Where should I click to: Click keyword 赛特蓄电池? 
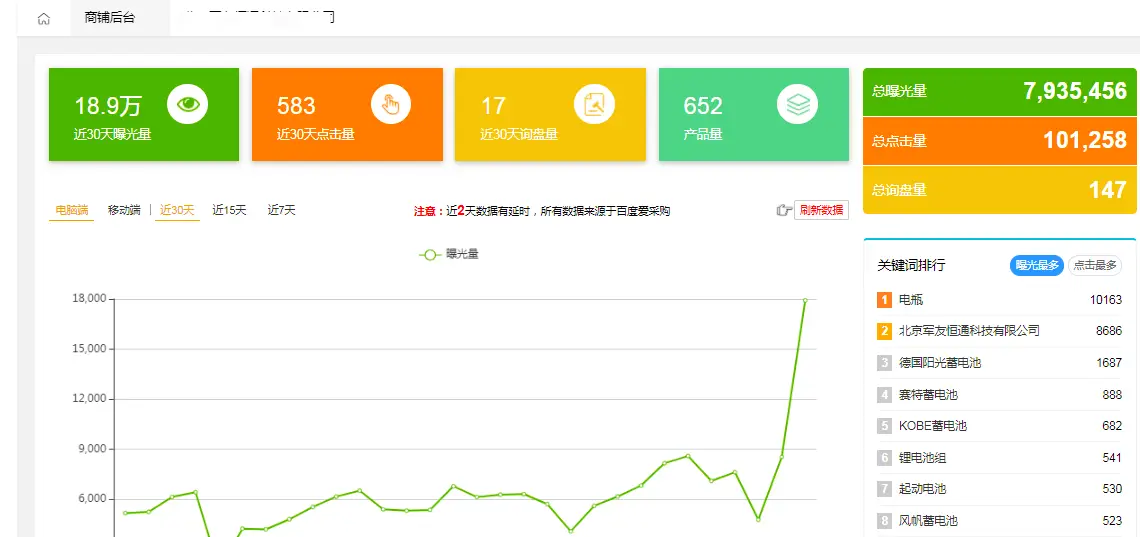click(x=928, y=395)
